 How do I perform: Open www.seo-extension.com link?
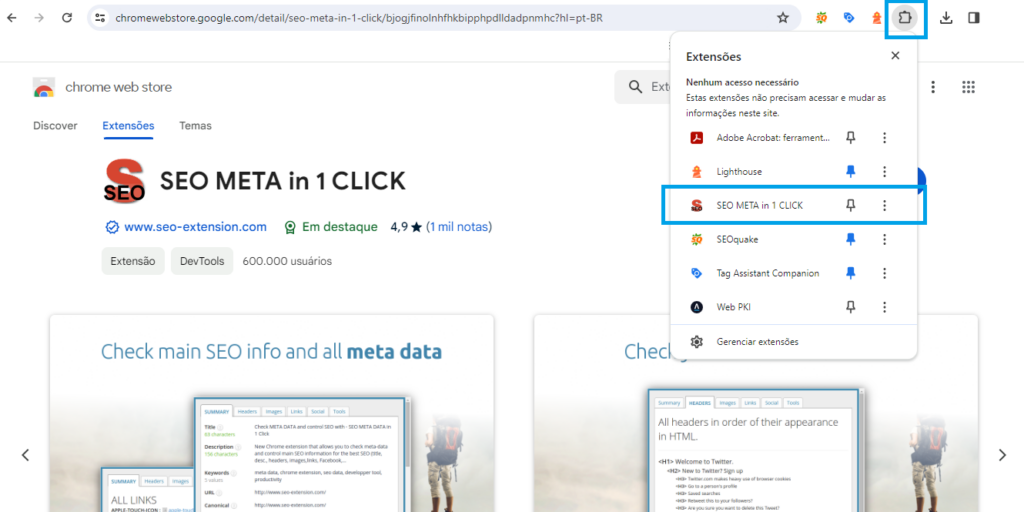point(195,227)
